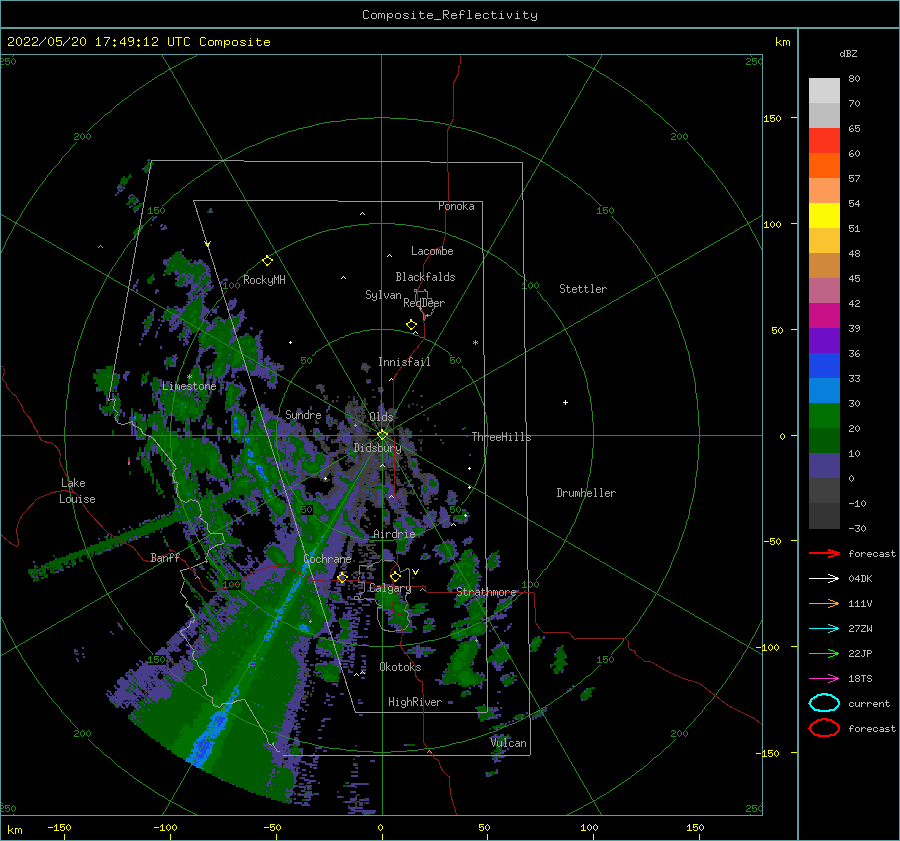900x841 pixels.
Task: Click the Sundre label
Action: coord(303,414)
